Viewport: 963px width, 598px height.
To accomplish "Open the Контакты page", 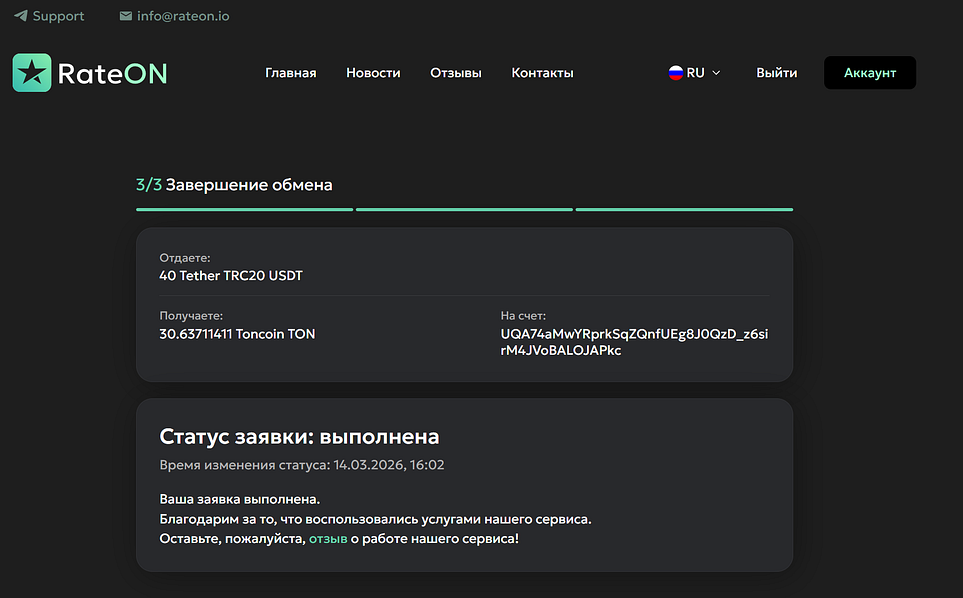I will point(542,73).
